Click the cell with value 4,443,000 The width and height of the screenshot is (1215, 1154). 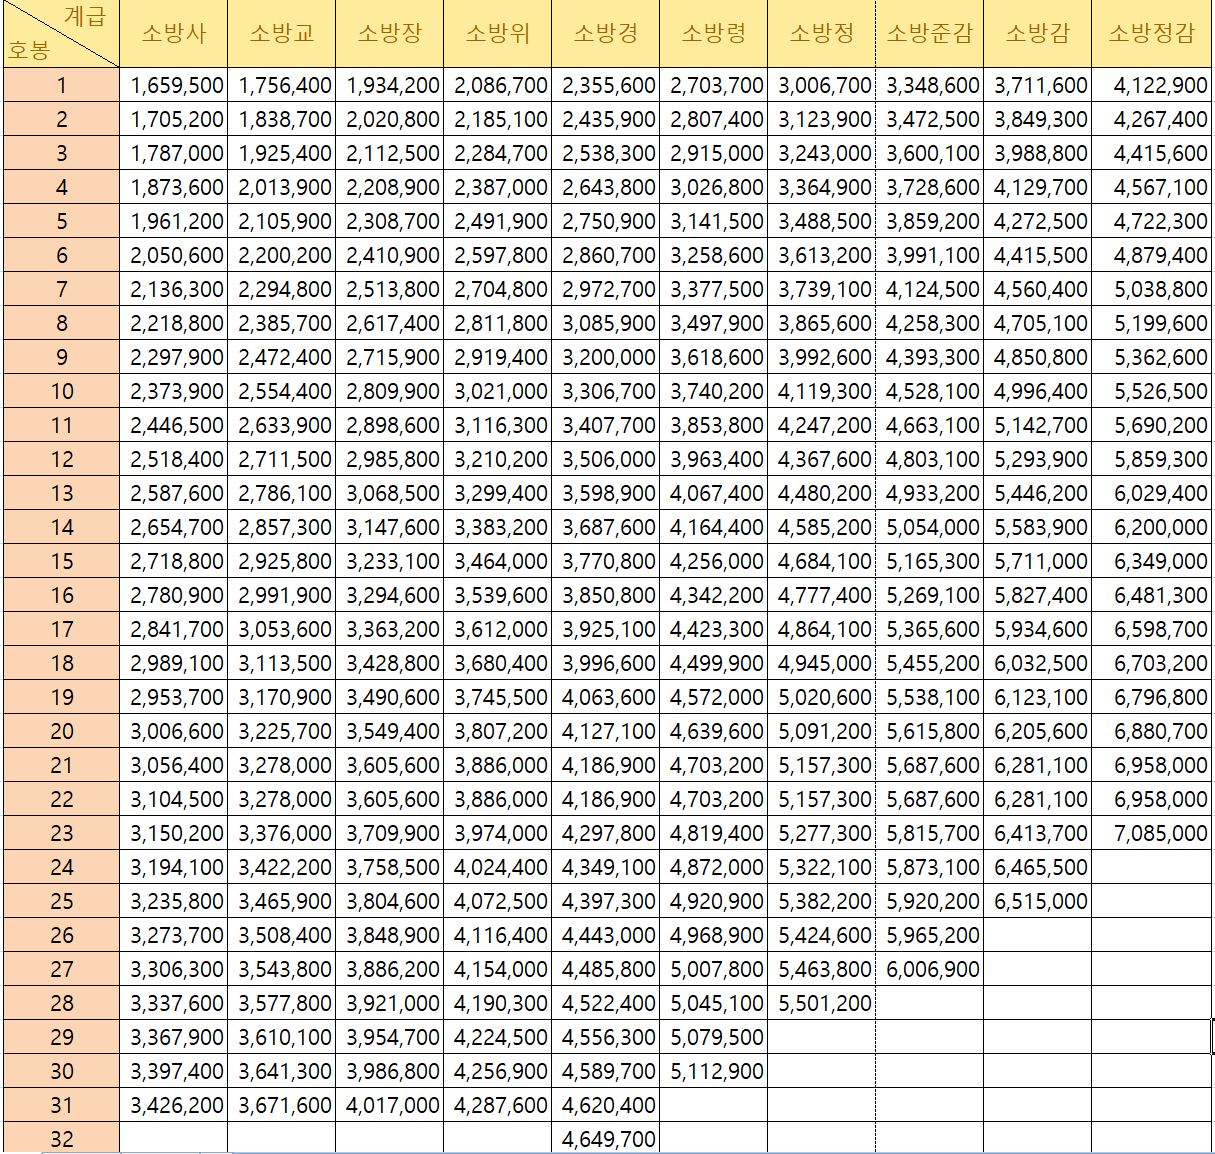[606, 935]
